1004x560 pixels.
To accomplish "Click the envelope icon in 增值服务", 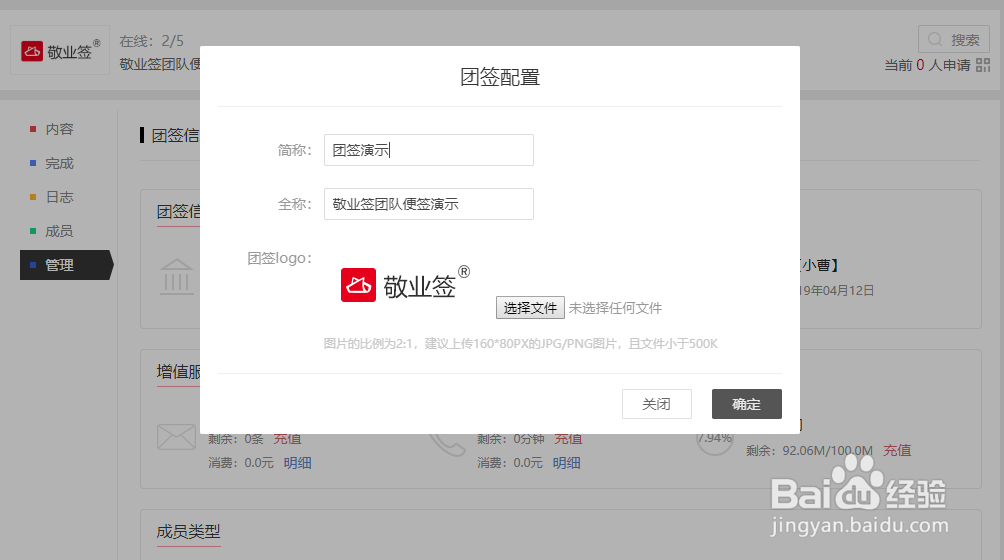I will [176, 437].
